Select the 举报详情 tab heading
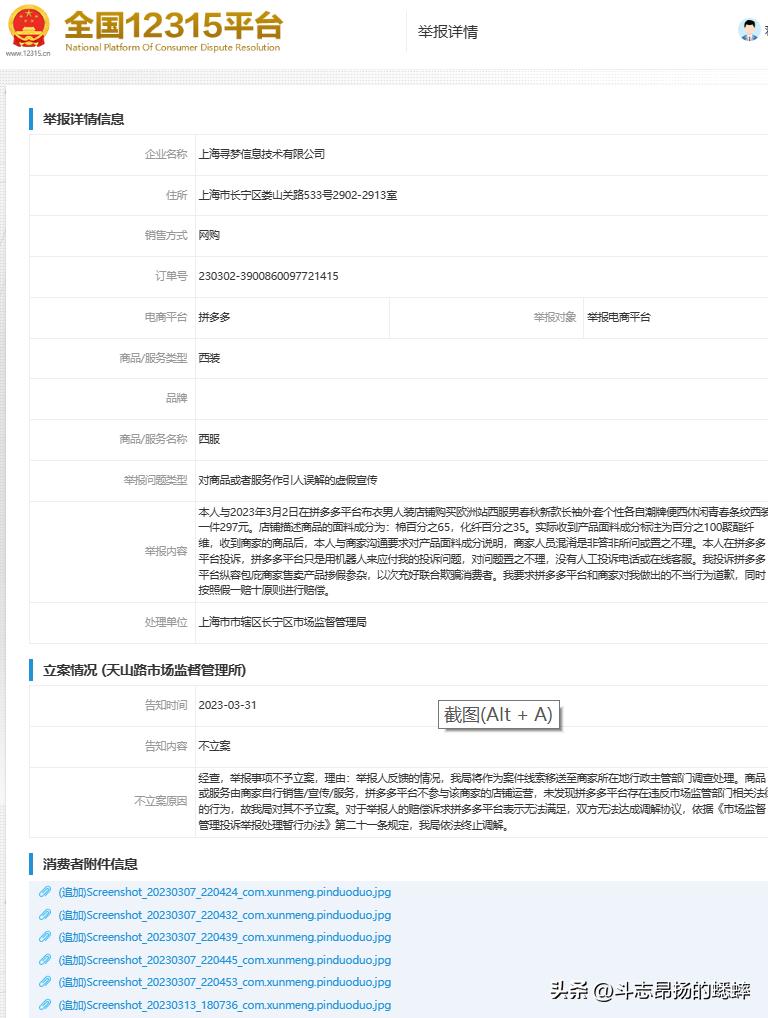The width and height of the screenshot is (768, 1018). (448, 32)
